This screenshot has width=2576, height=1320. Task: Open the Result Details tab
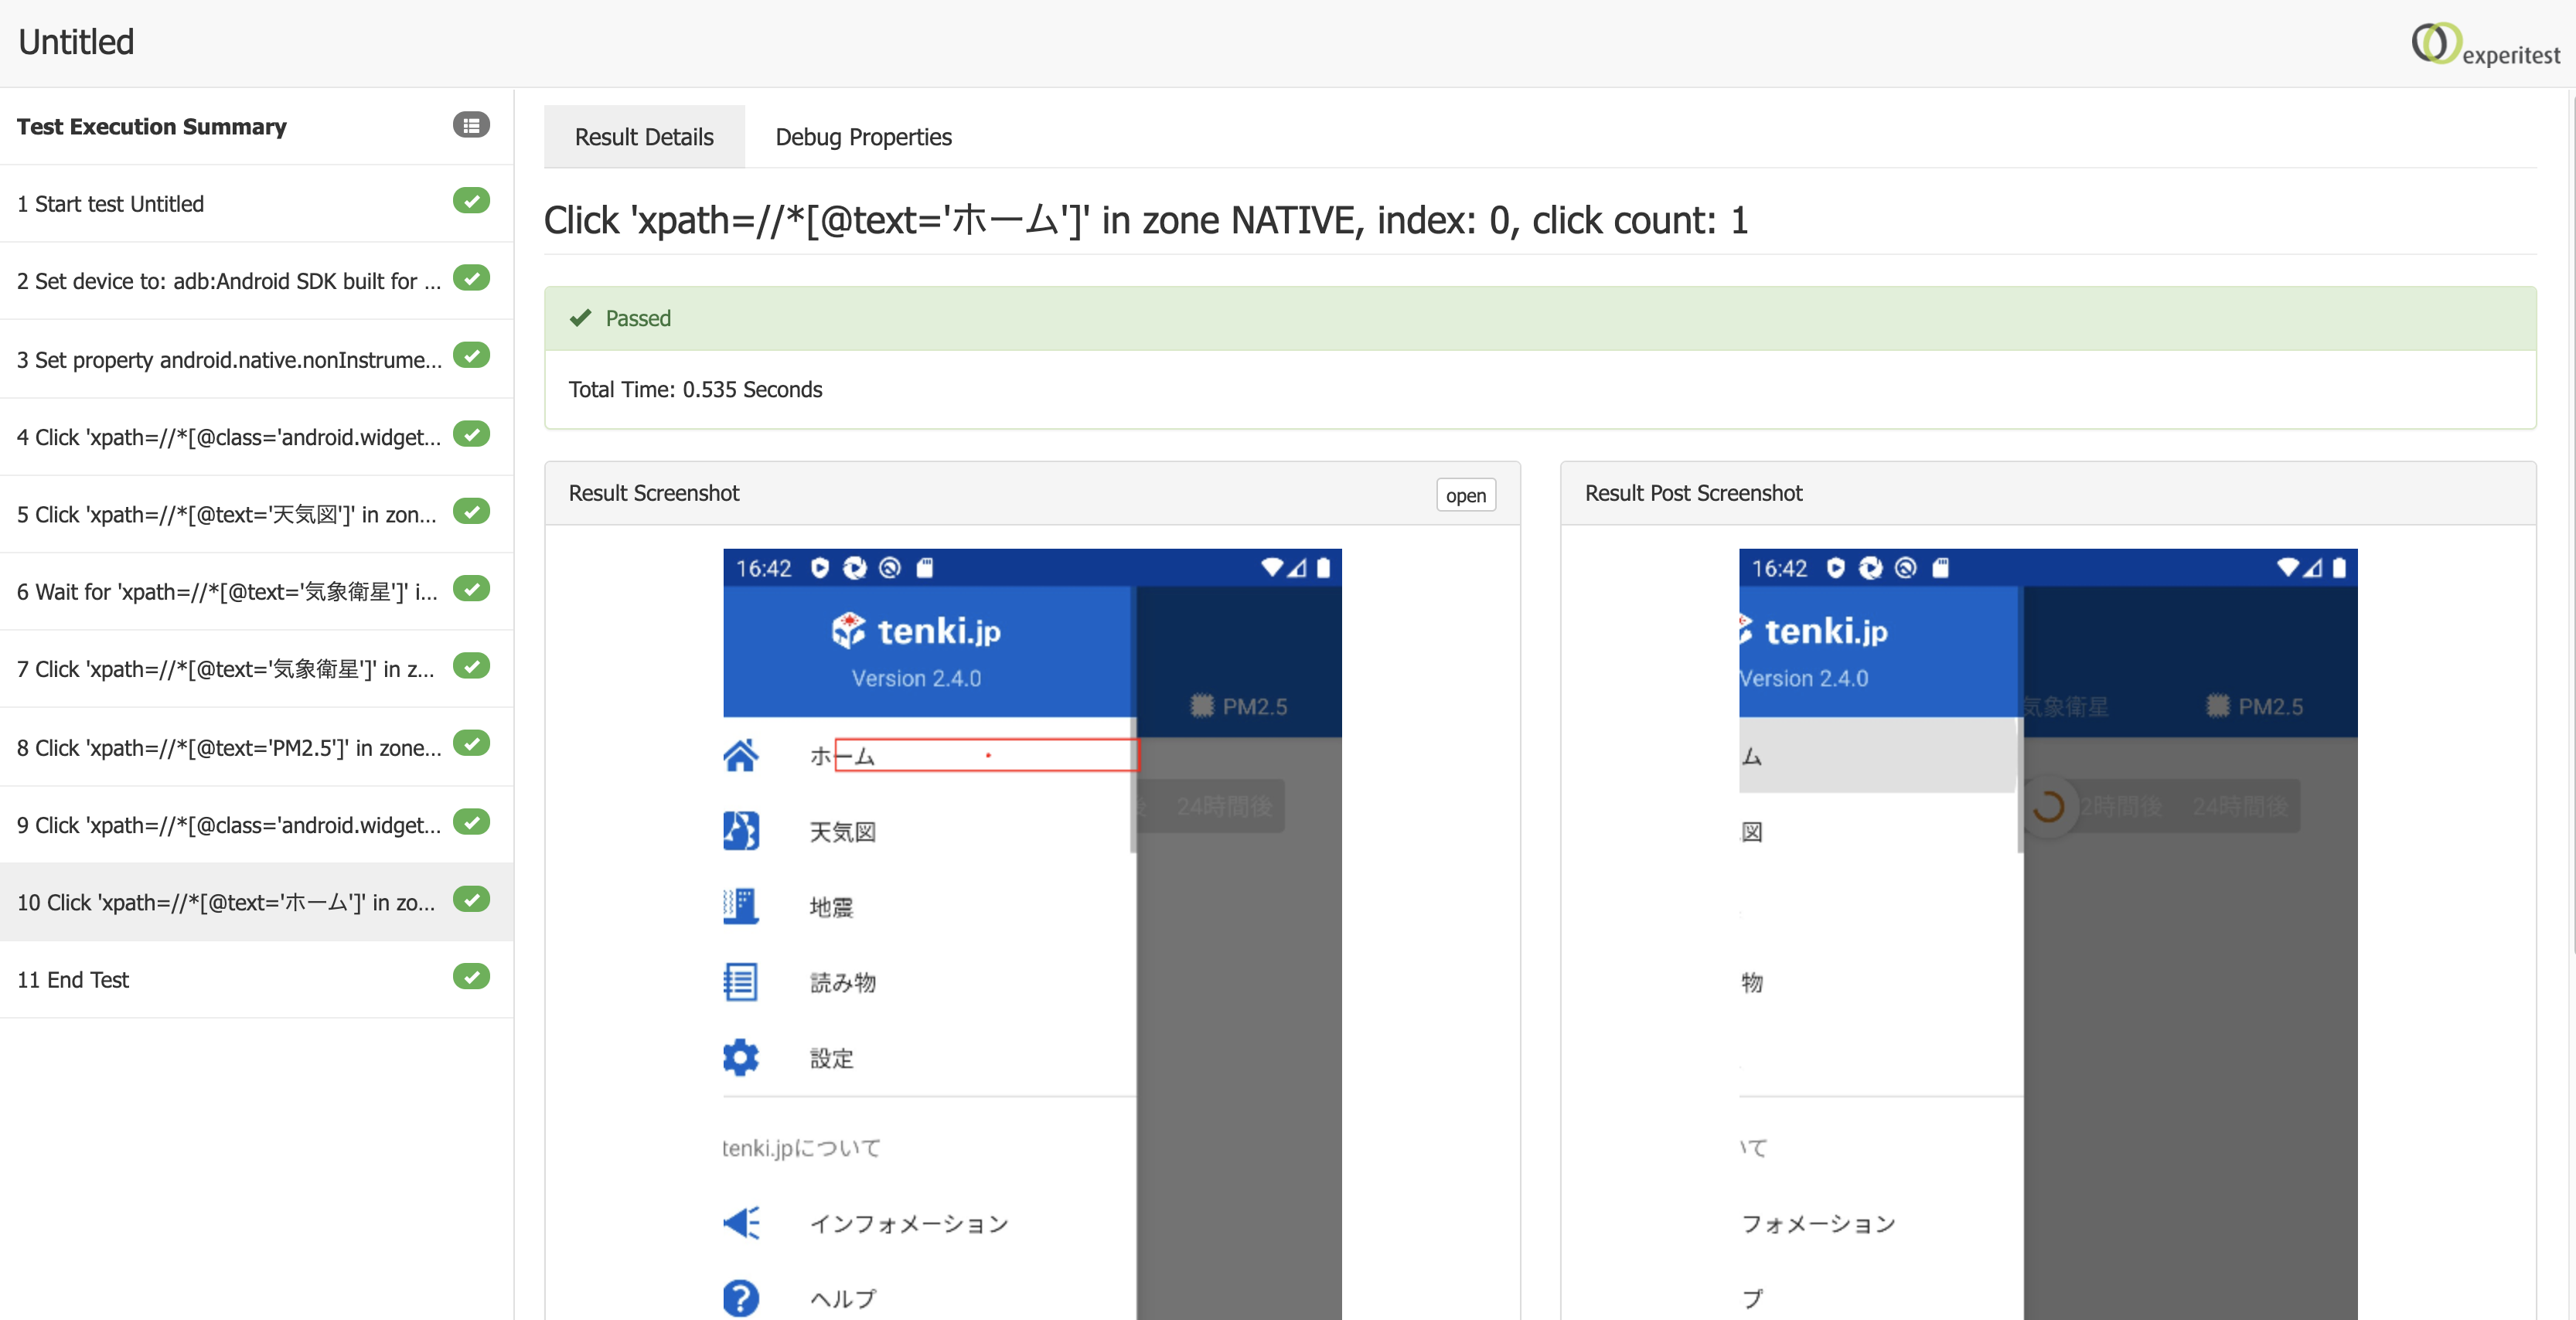(x=644, y=137)
